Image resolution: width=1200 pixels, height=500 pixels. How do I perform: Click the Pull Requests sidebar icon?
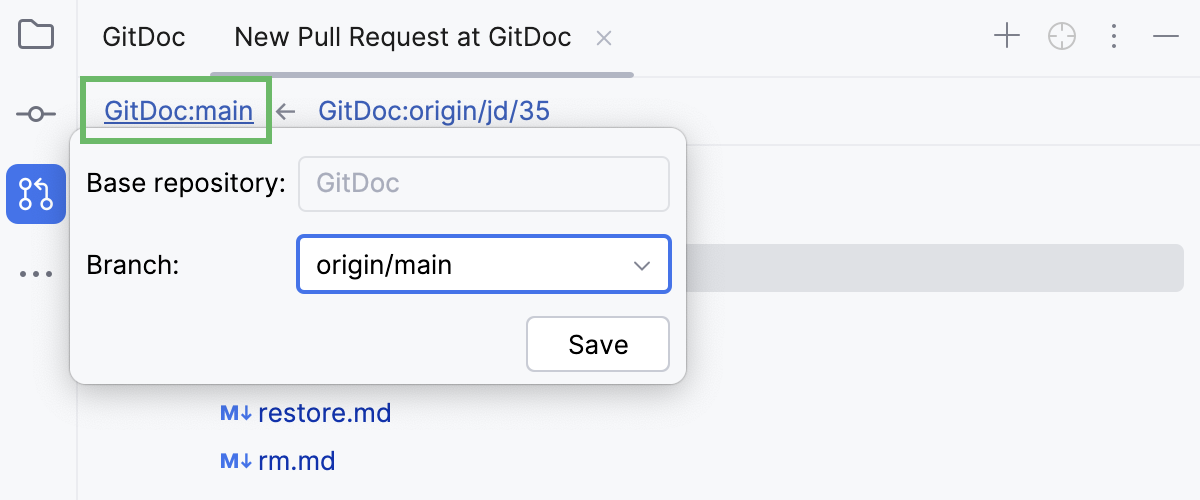point(36,194)
